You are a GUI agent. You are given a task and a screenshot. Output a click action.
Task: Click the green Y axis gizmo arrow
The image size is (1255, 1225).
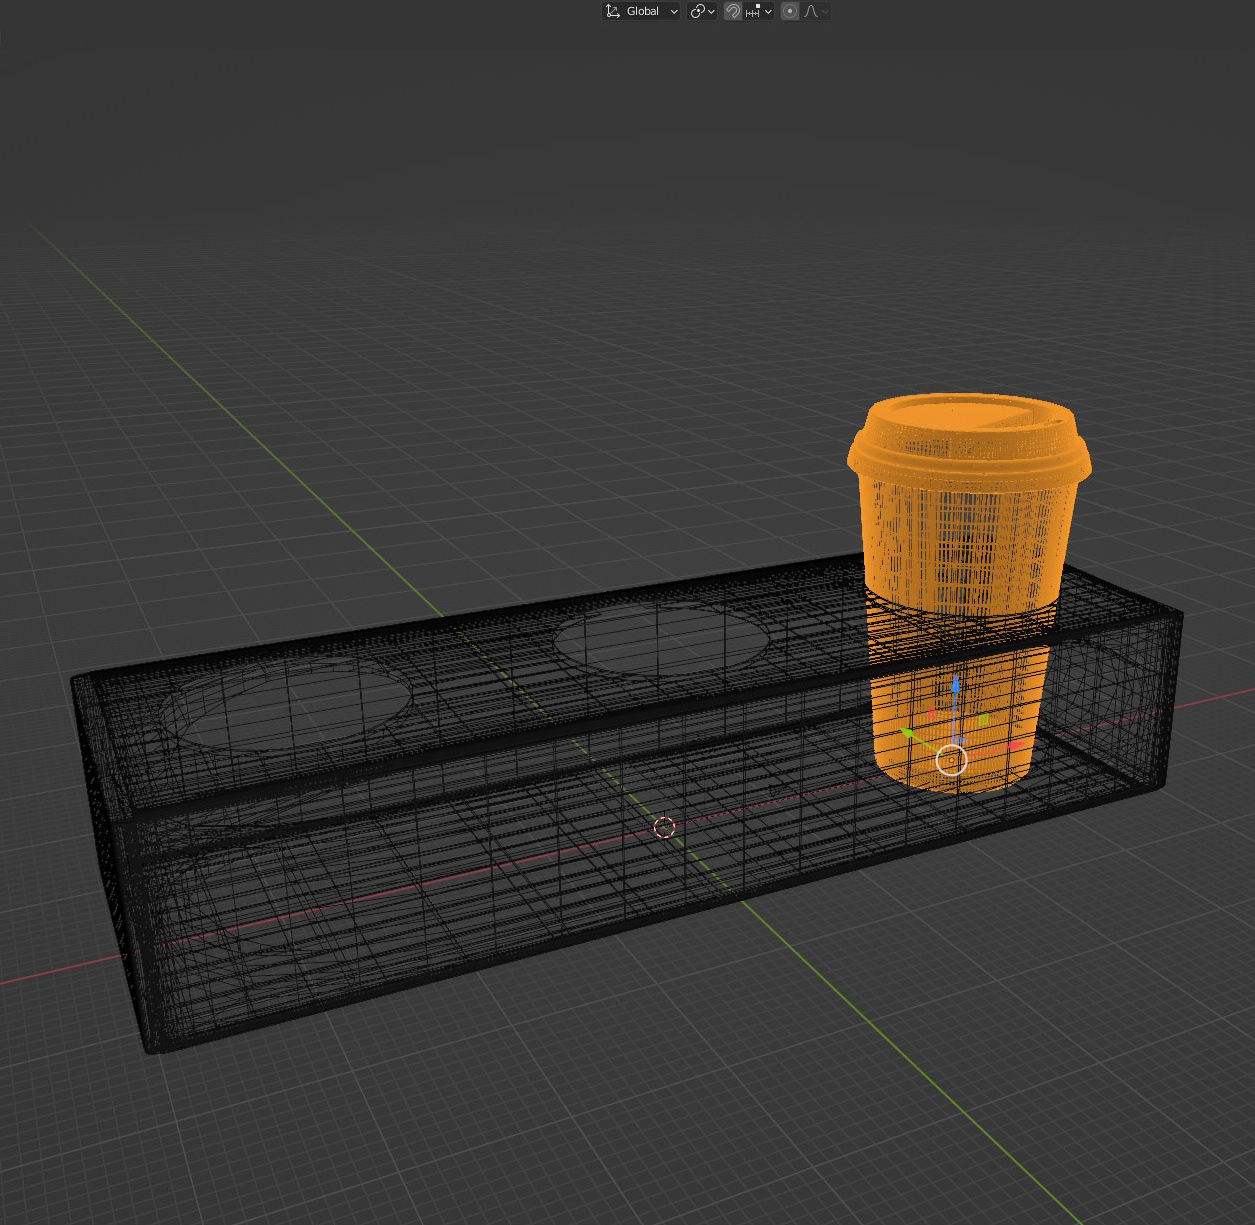pos(908,735)
